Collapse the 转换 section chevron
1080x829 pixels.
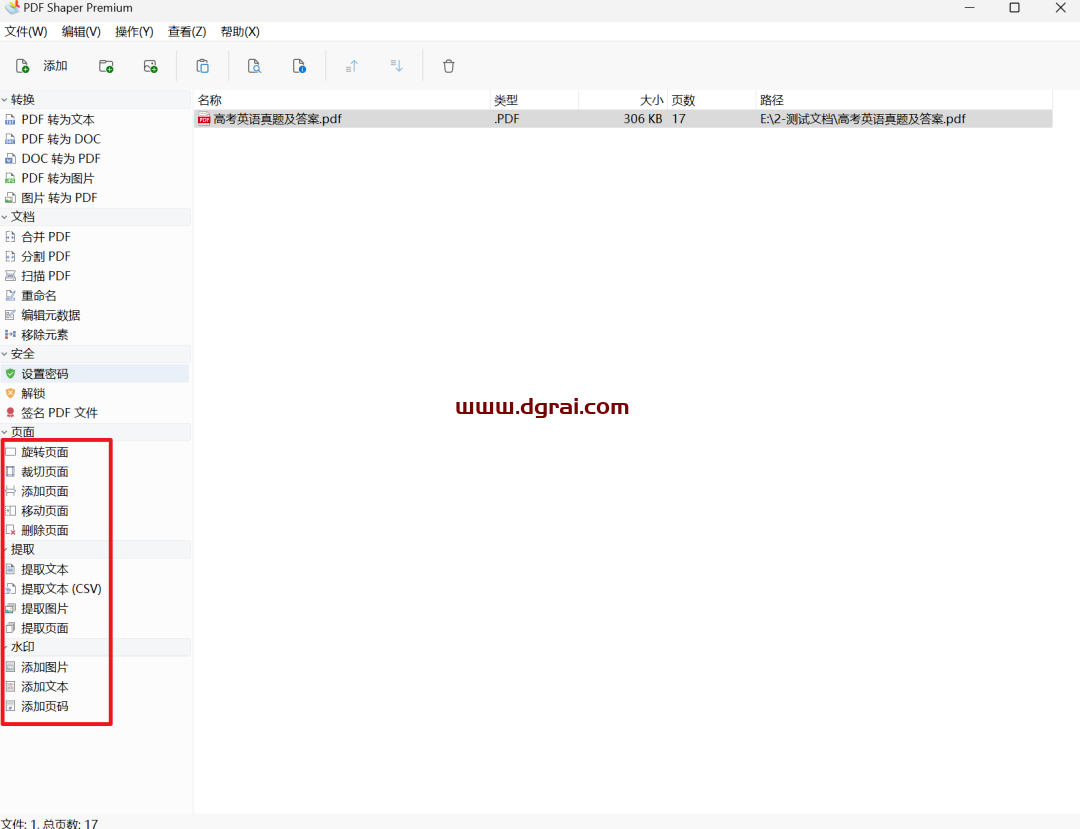(x=4, y=100)
